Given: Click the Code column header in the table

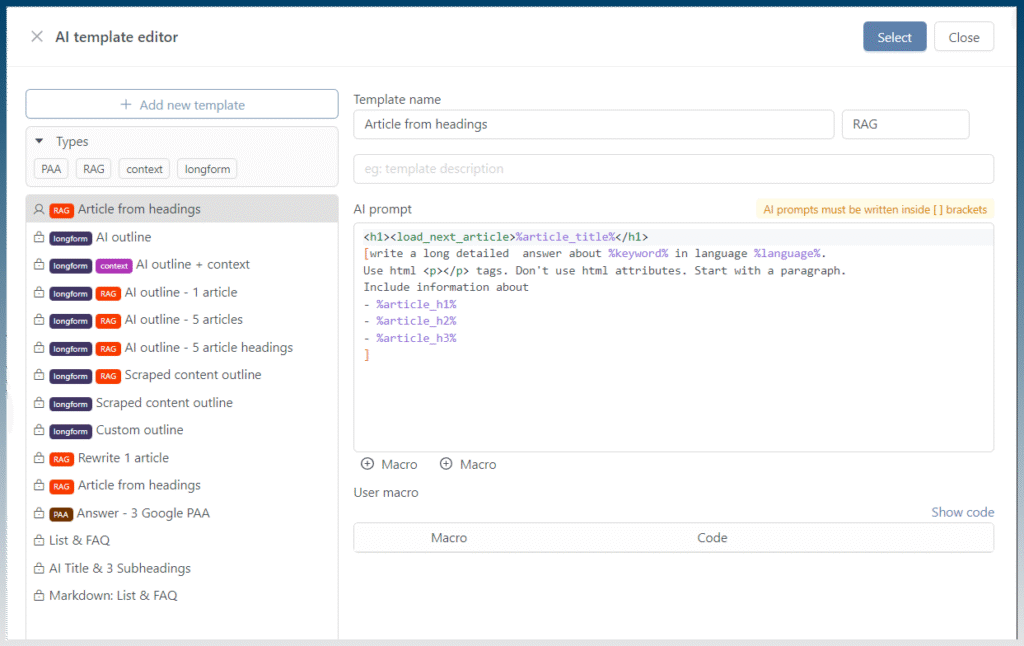Looking at the screenshot, I should coord(712,538).
